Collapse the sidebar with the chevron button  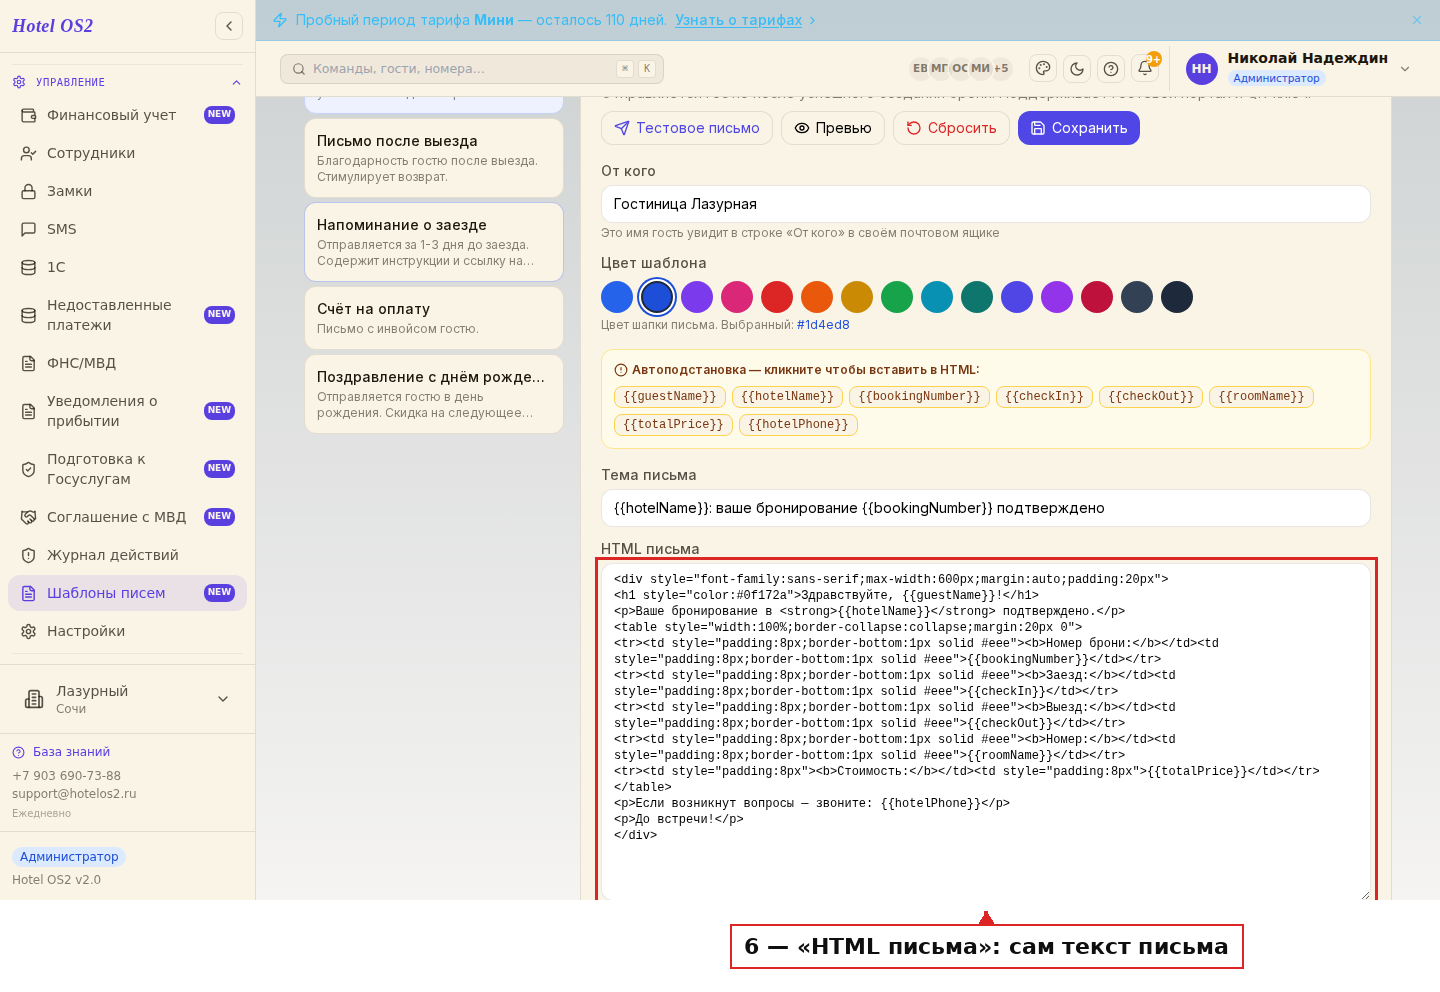click(x=229, y=26)
